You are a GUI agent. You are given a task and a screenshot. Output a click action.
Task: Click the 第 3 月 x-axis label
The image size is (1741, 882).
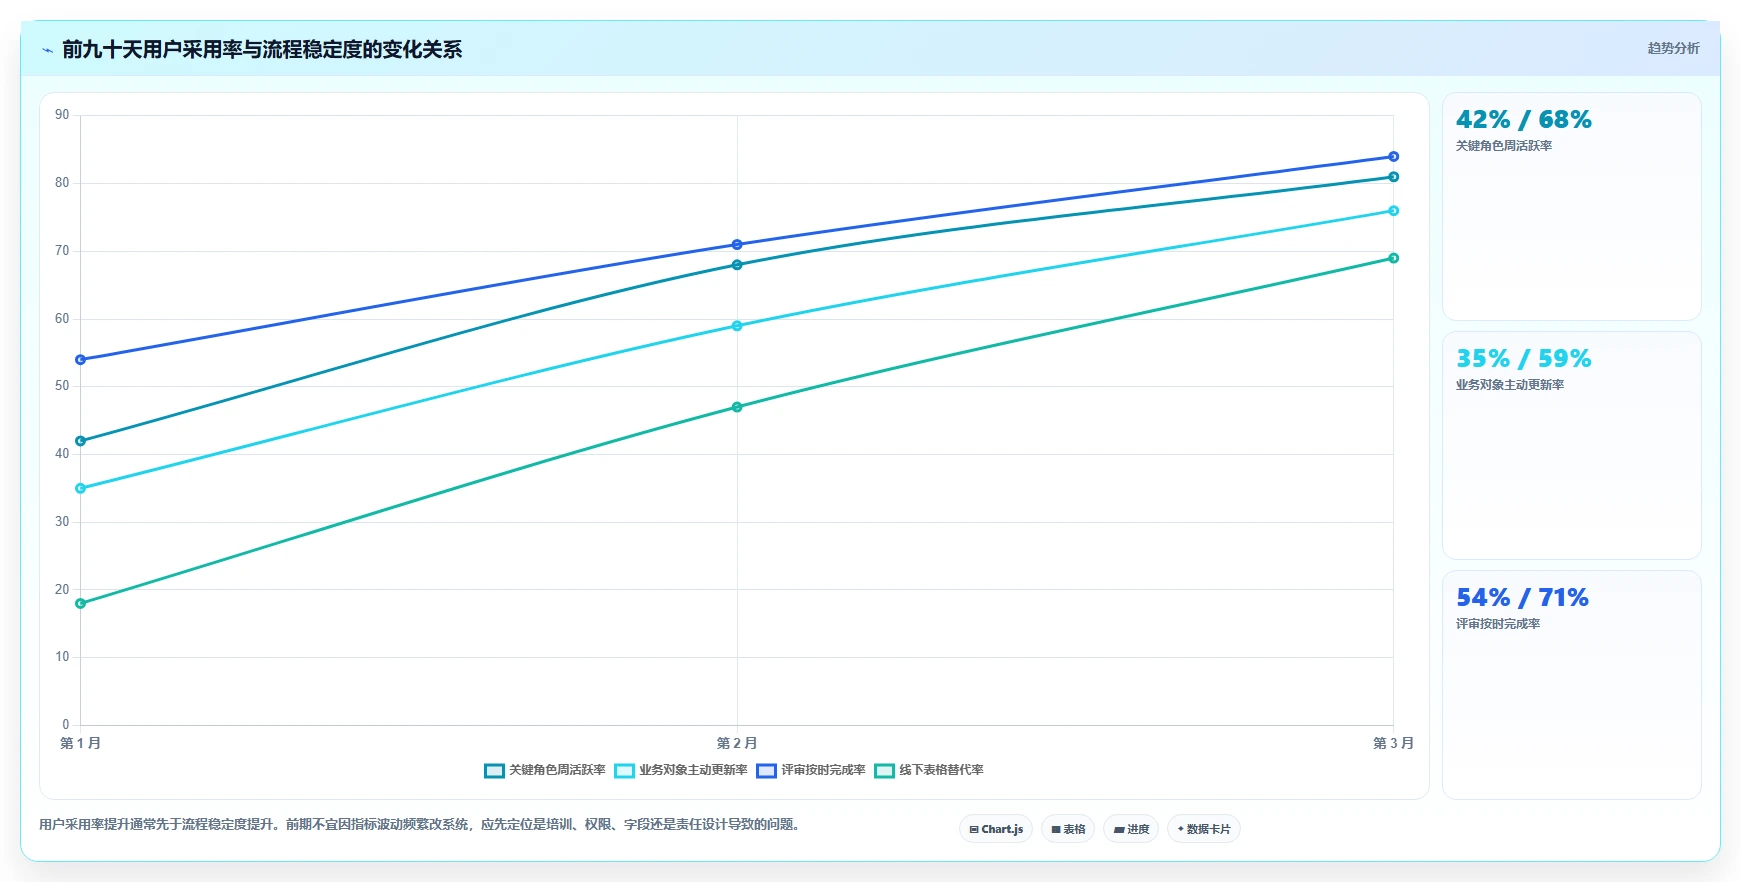(1393, 743)
